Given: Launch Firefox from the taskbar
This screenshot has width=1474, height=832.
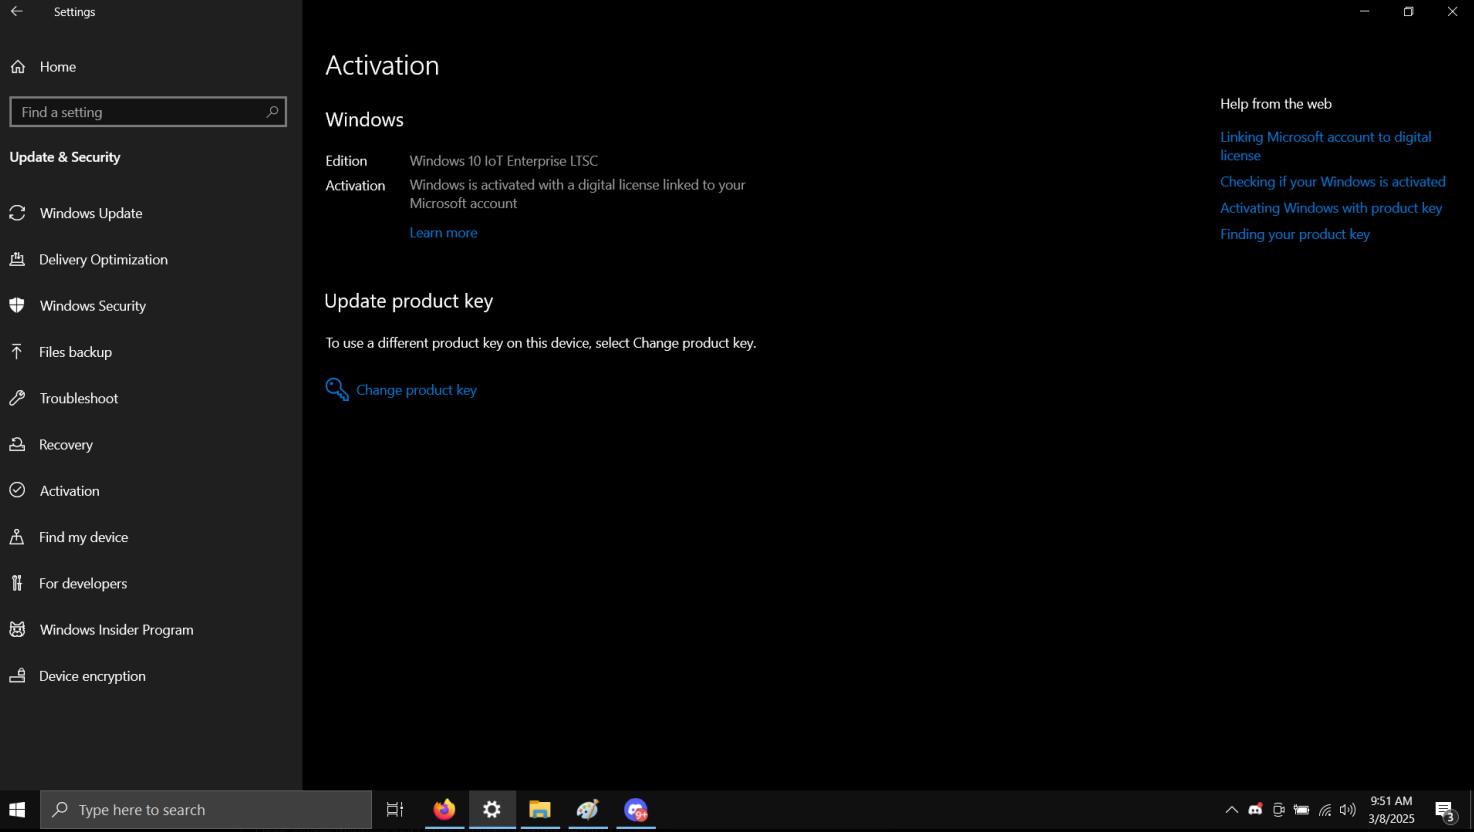Looking at the screenshot, I should pyautogui.click(x=444, y=810).
